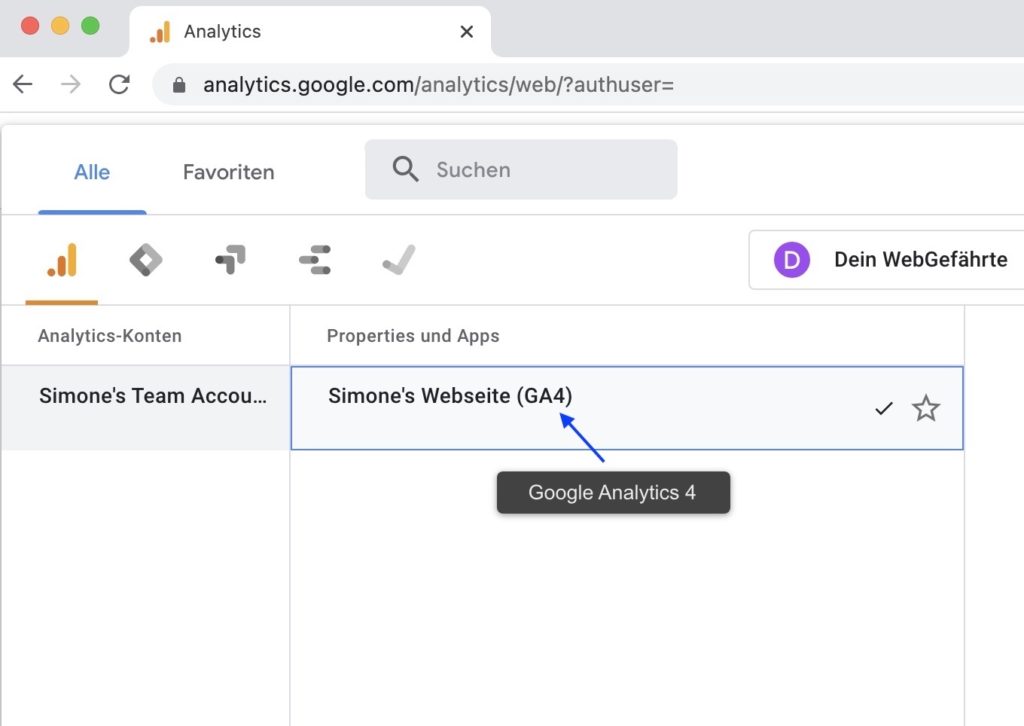Switch to the Favoriten tab

tap(229, 172)
